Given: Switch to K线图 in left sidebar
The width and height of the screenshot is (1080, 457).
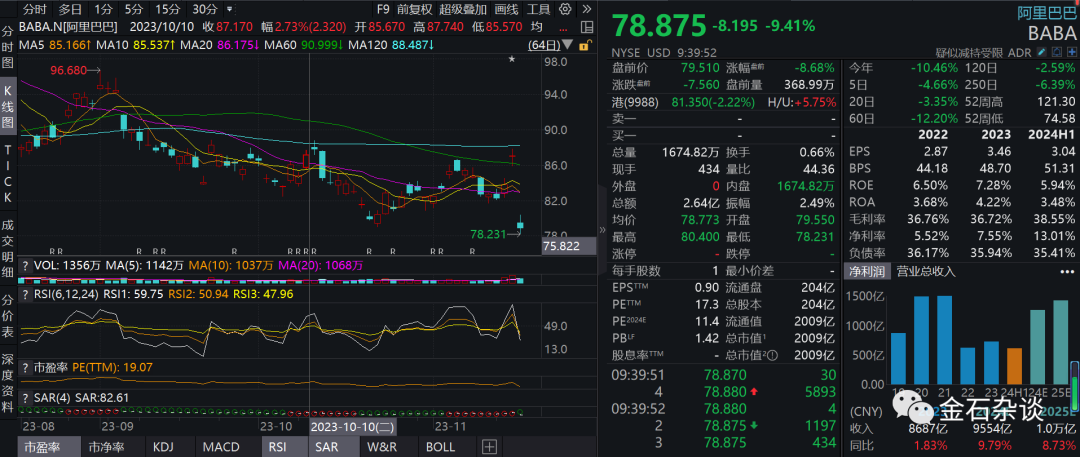Looking at the screenshot, I should [x=8, y=108].
